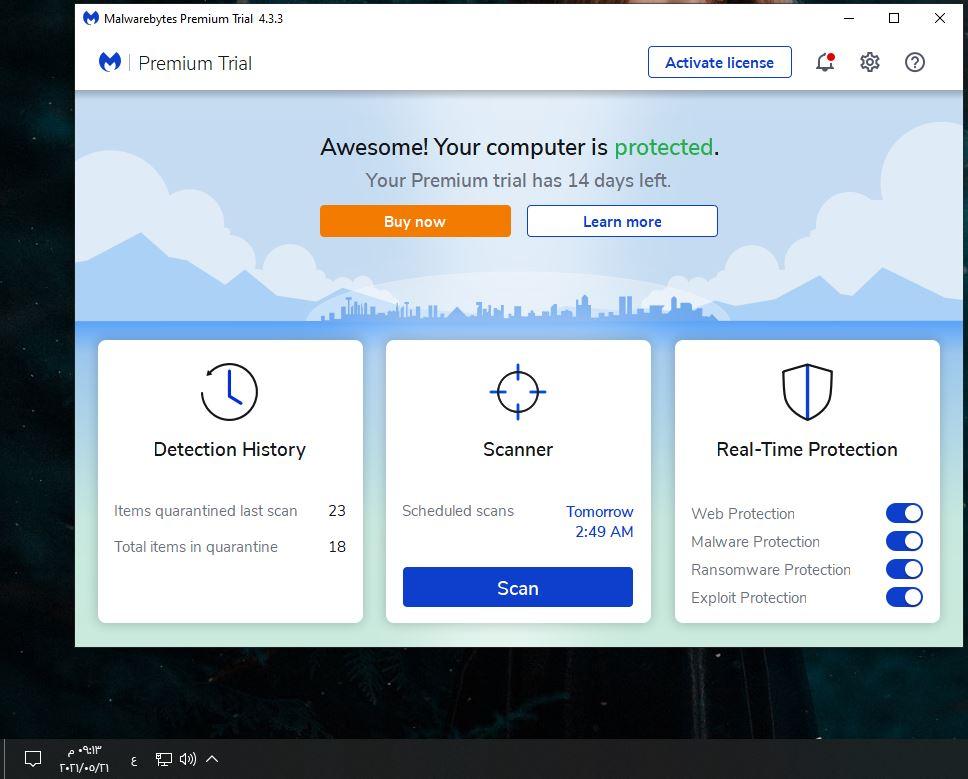The height and width of the screenshot is (779, 968).
Task: Turn off Malware Protection switch
Action: click(x=904, y=541)
